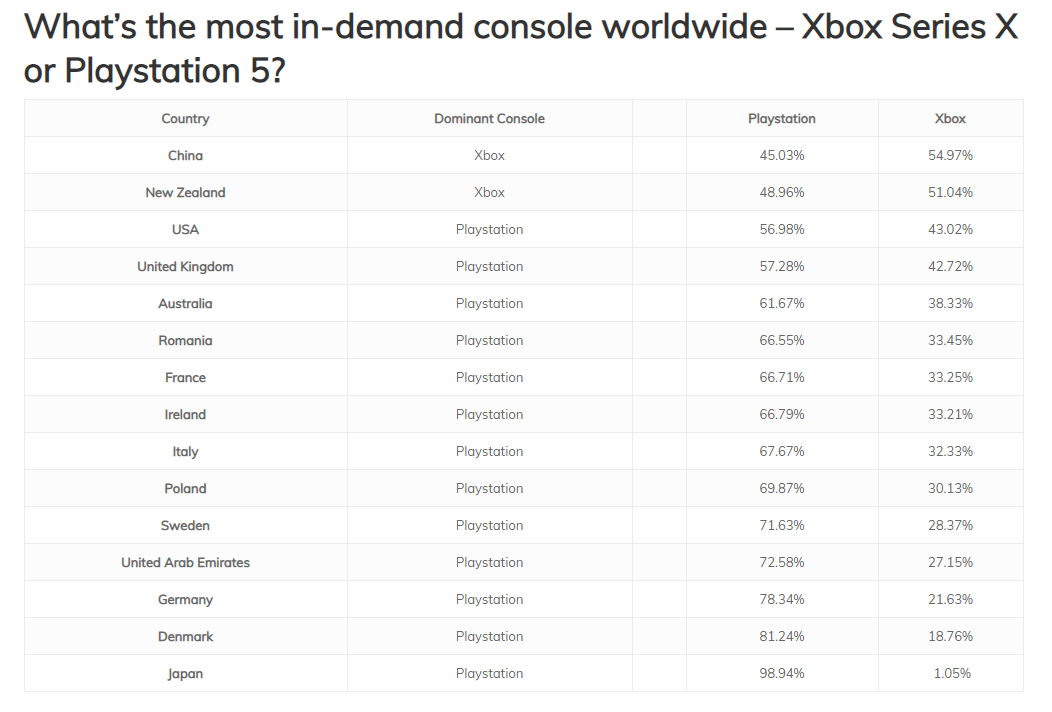Click Denmark's 81.24% Playstation share

tap(781, 636)
